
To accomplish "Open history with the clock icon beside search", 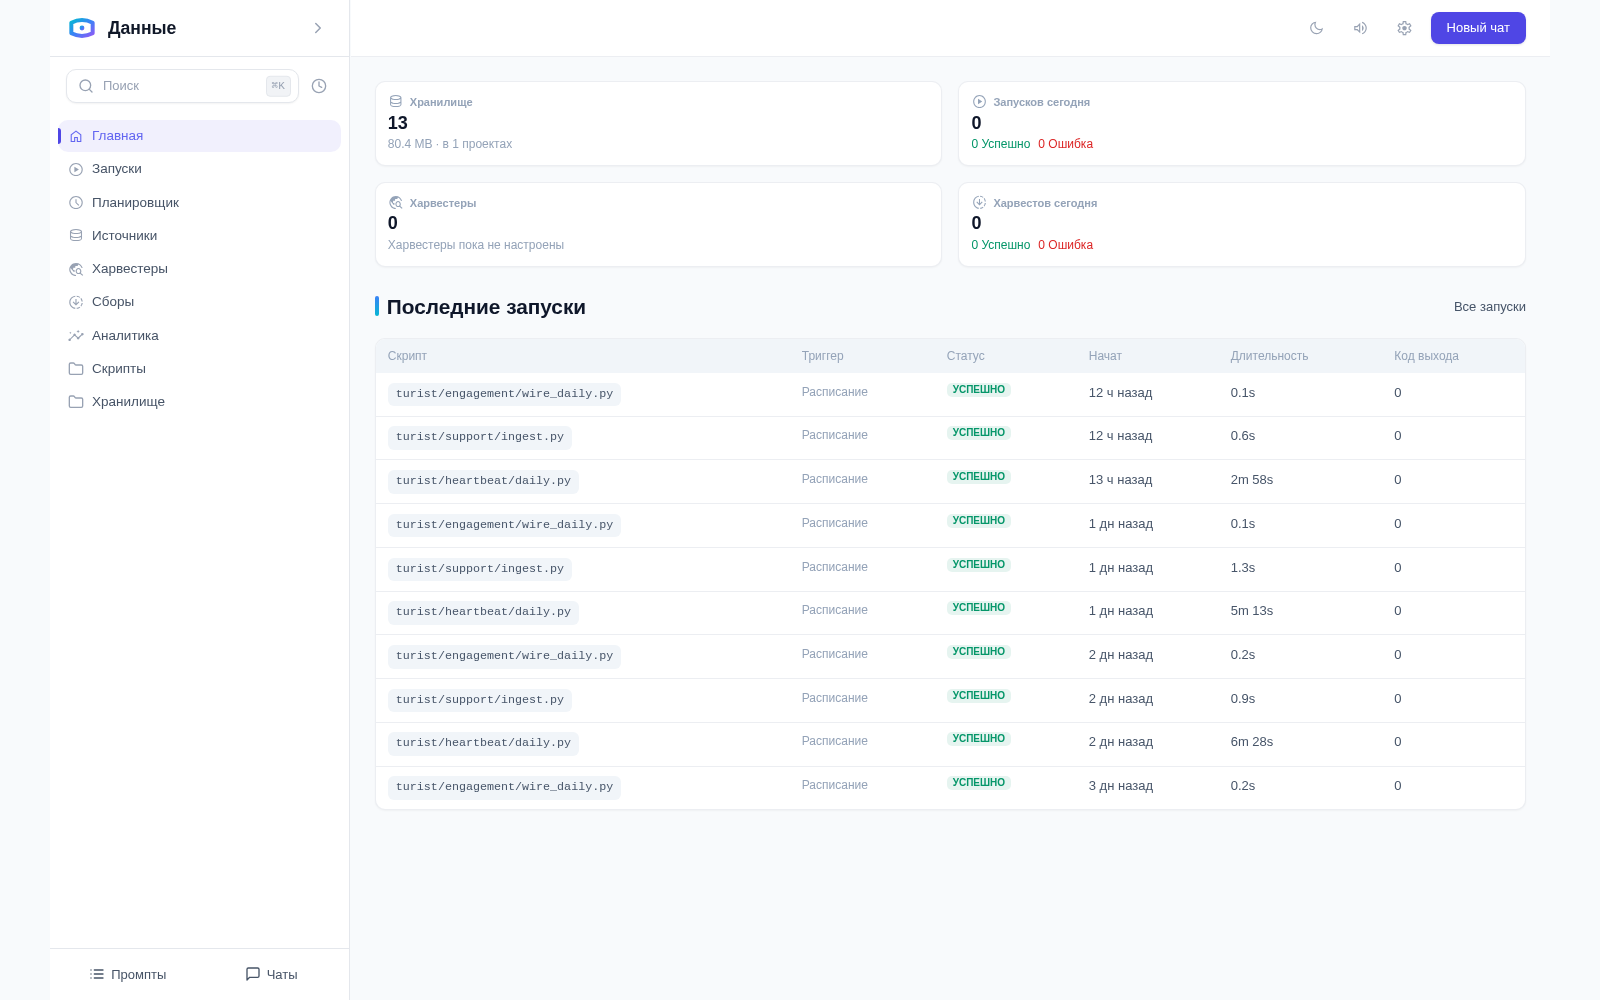I will tap(319, 86).
